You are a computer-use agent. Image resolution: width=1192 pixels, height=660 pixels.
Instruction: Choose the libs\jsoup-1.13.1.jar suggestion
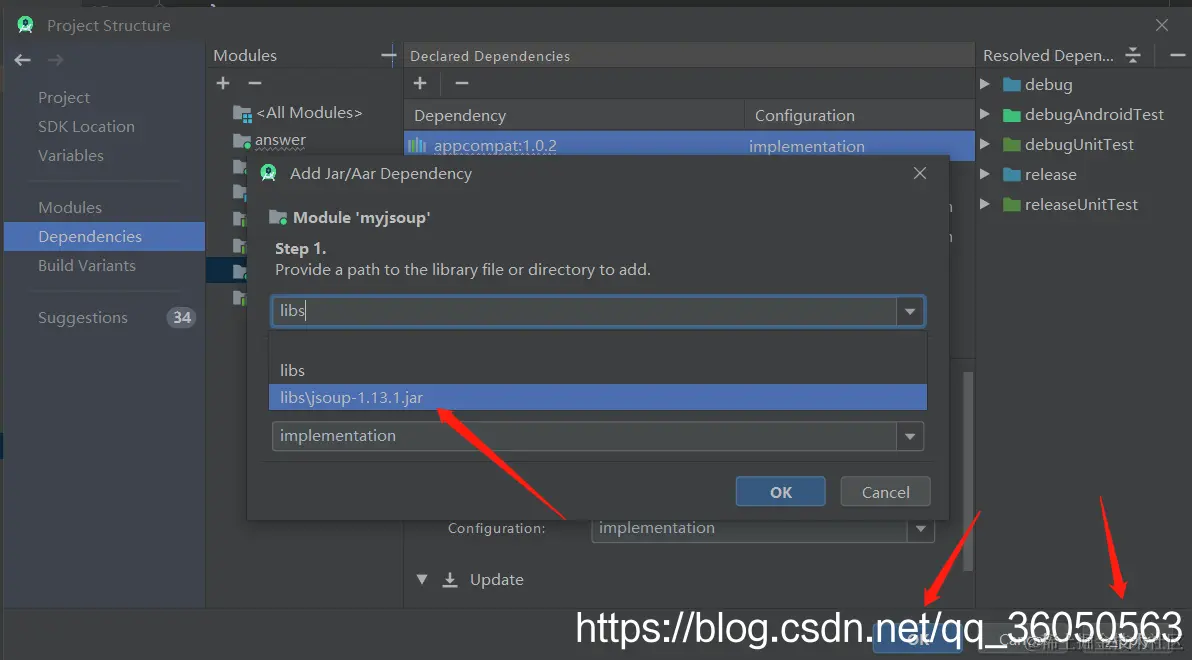(598, 398)
